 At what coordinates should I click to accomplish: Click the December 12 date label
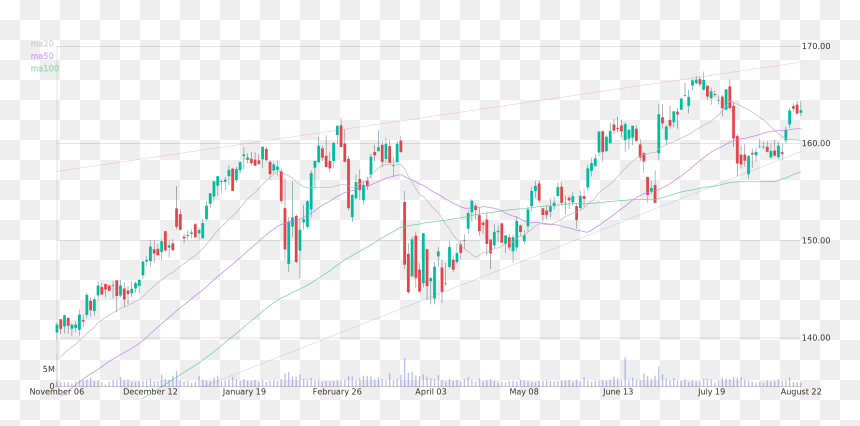149,392
